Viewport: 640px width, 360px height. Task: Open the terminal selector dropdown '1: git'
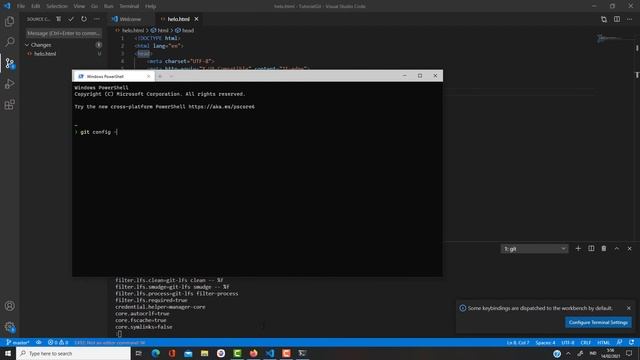pos(534,249)
